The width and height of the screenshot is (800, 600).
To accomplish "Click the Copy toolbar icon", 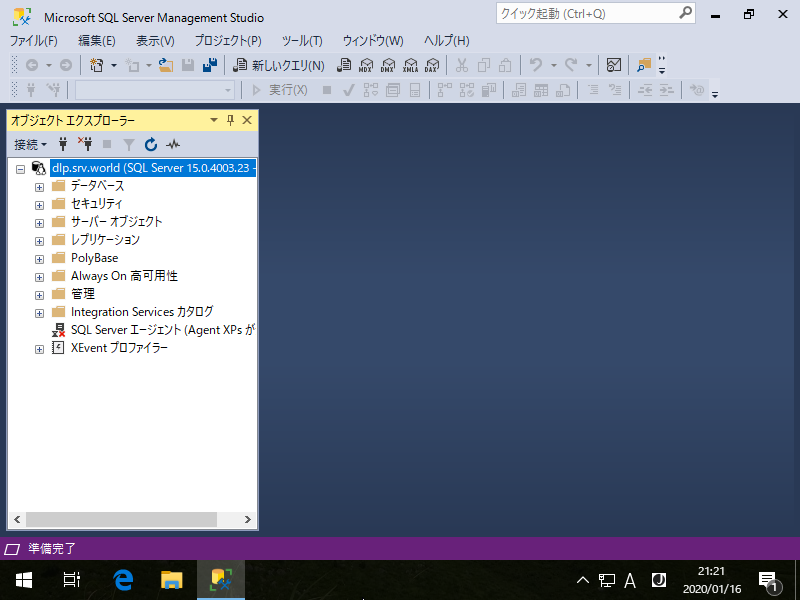I will click(484, 65).
